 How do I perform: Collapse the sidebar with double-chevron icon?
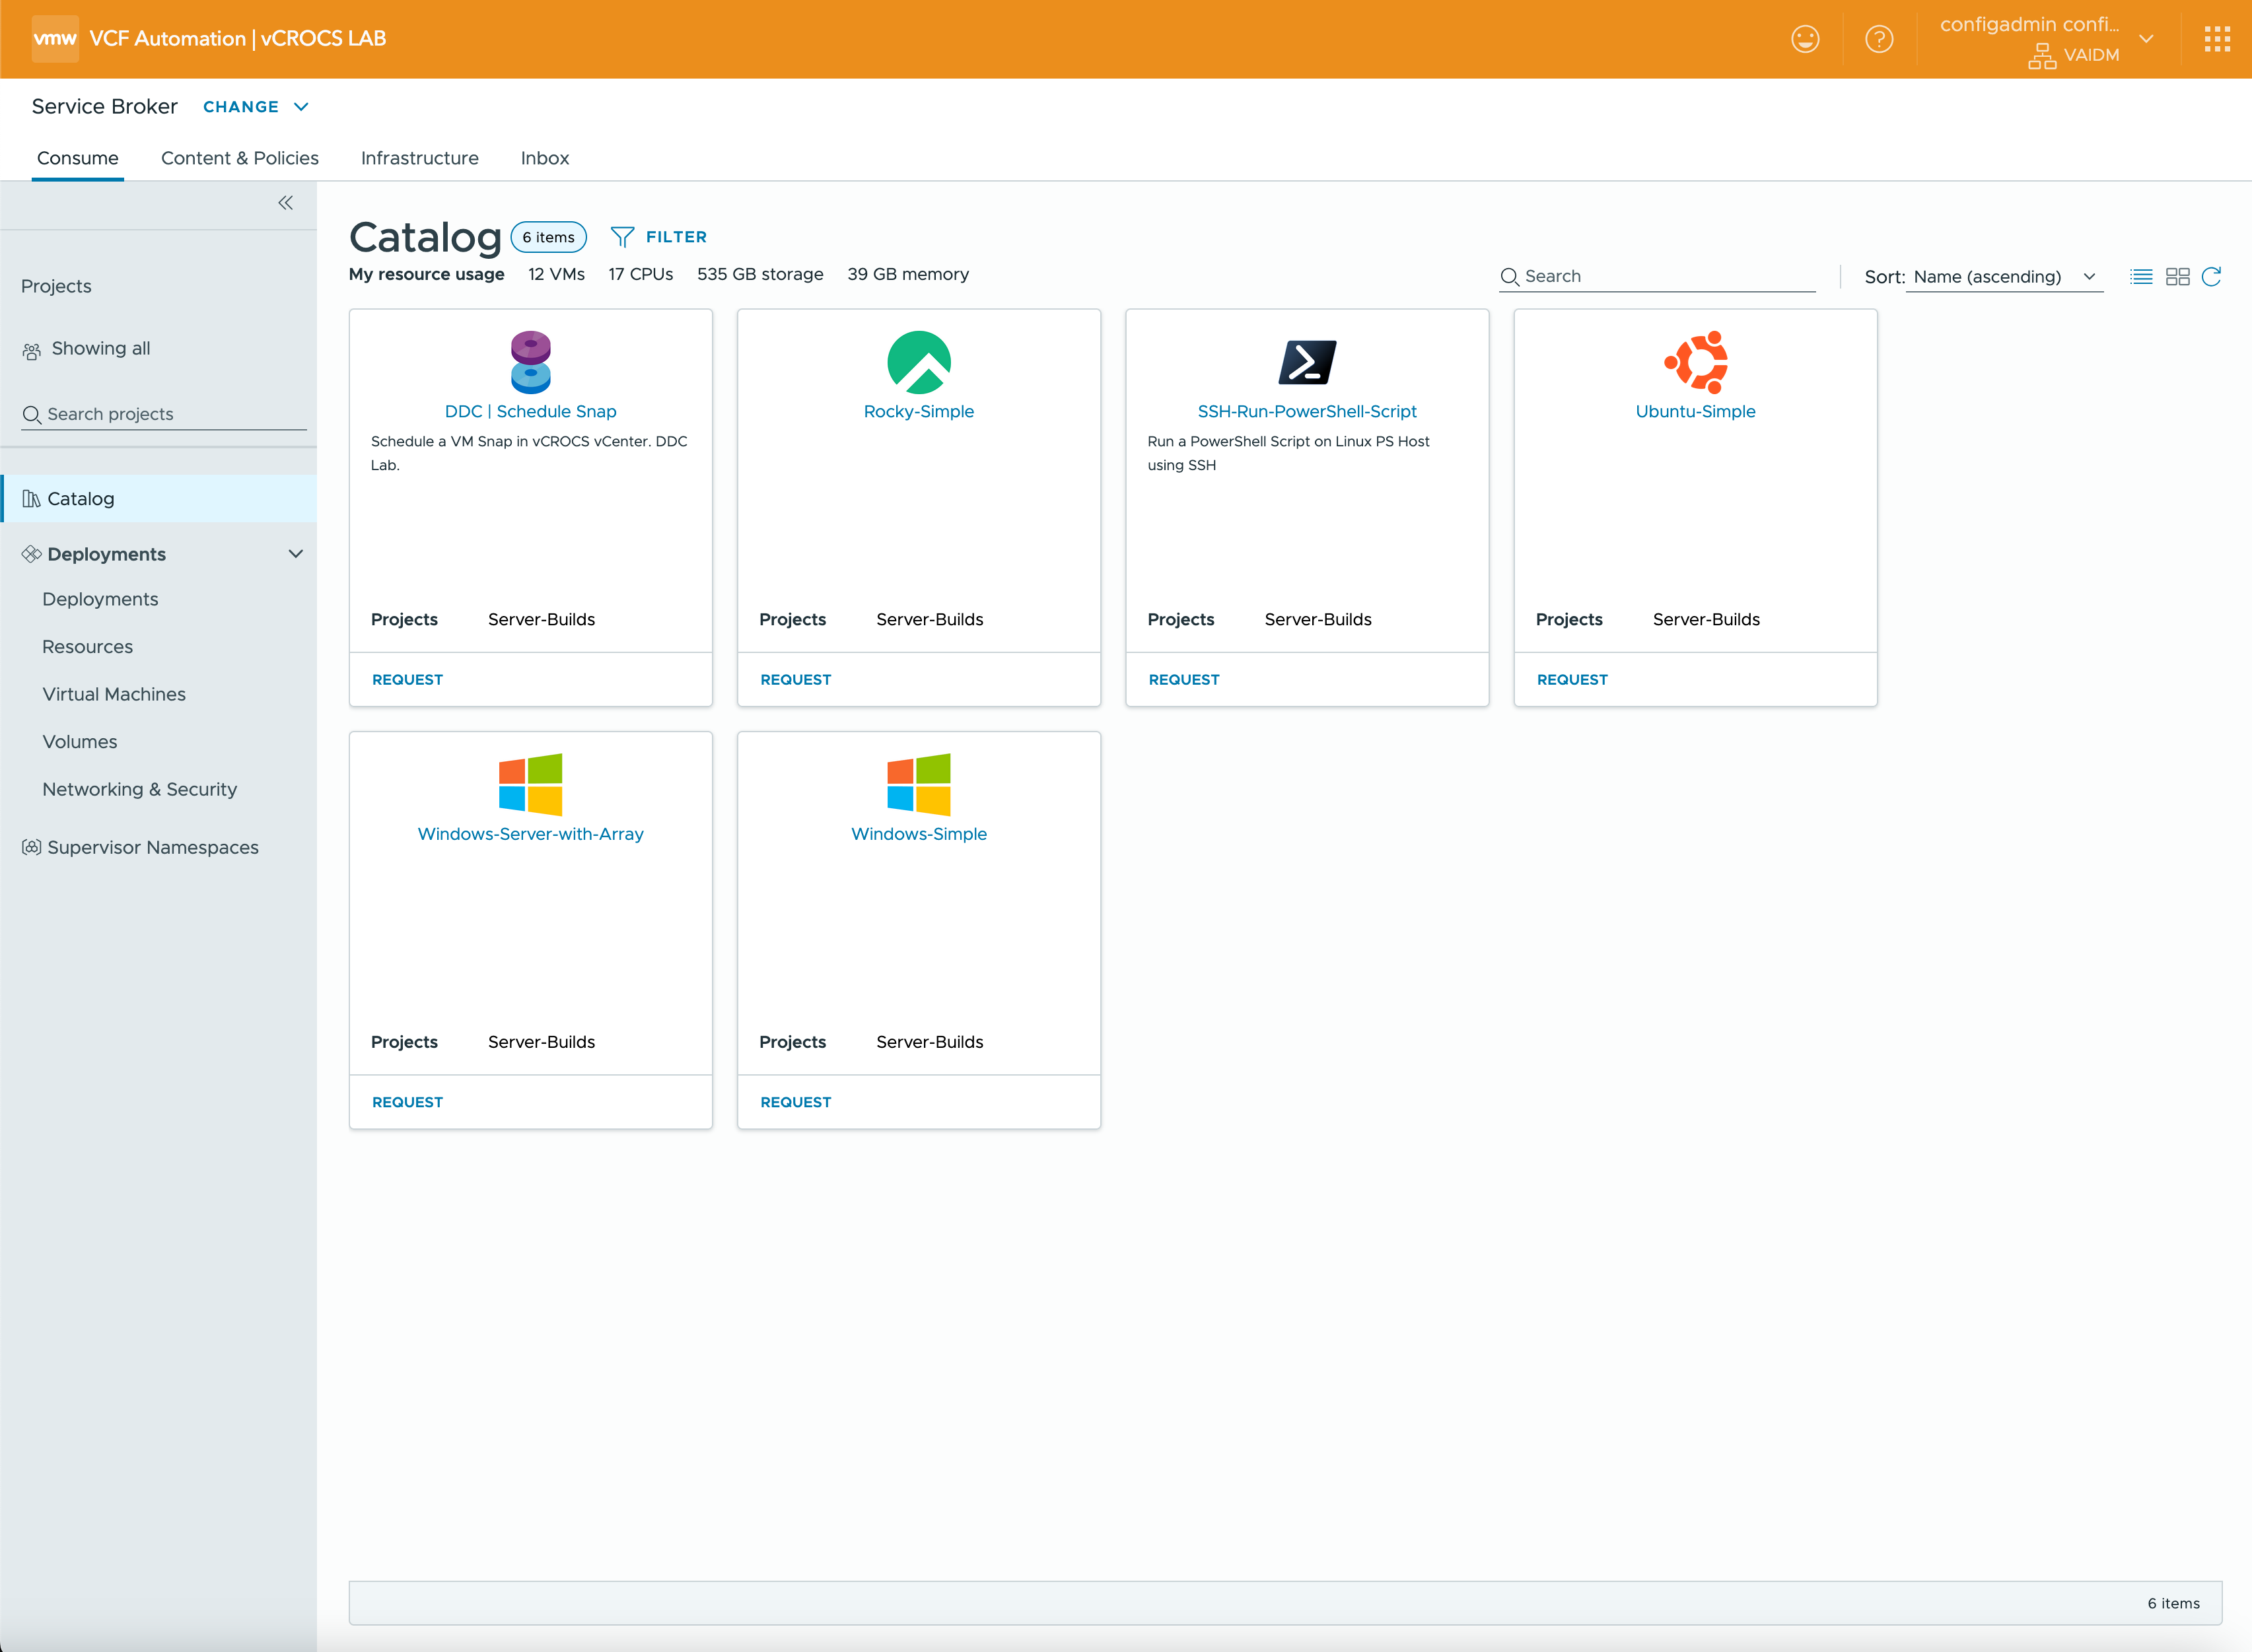pos(285,203)
